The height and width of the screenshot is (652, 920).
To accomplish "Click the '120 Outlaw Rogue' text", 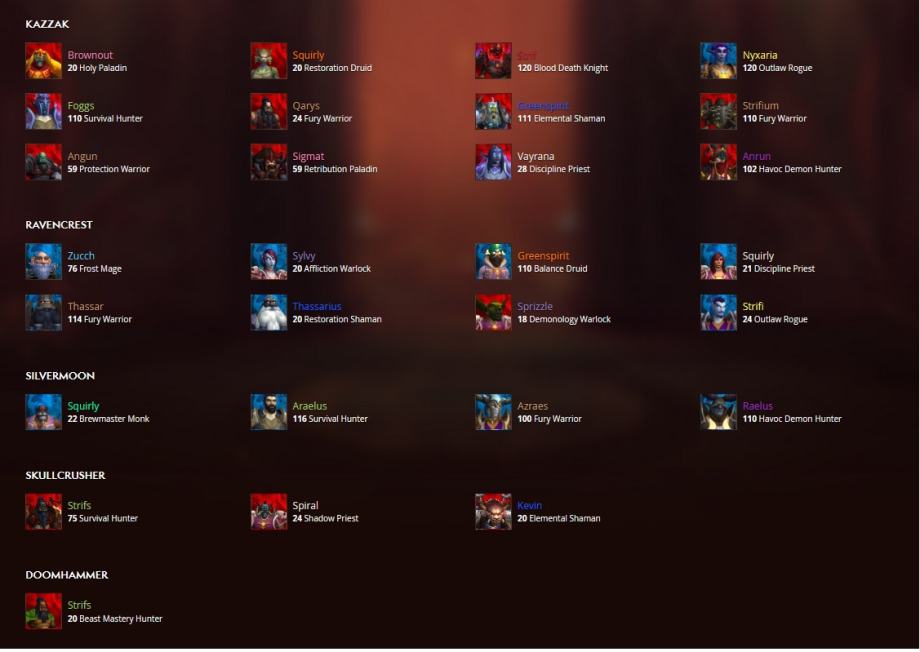I will point(777,68).
